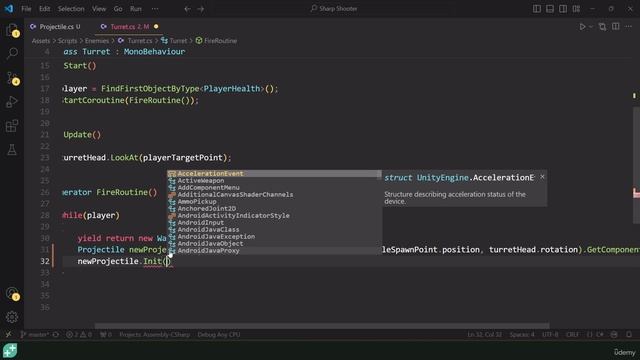Image resolution: width=640 pixels, height=360 pixels.
Task: Click Projects: Assembly-CSharp status item
Action: (x=154, y=335)
